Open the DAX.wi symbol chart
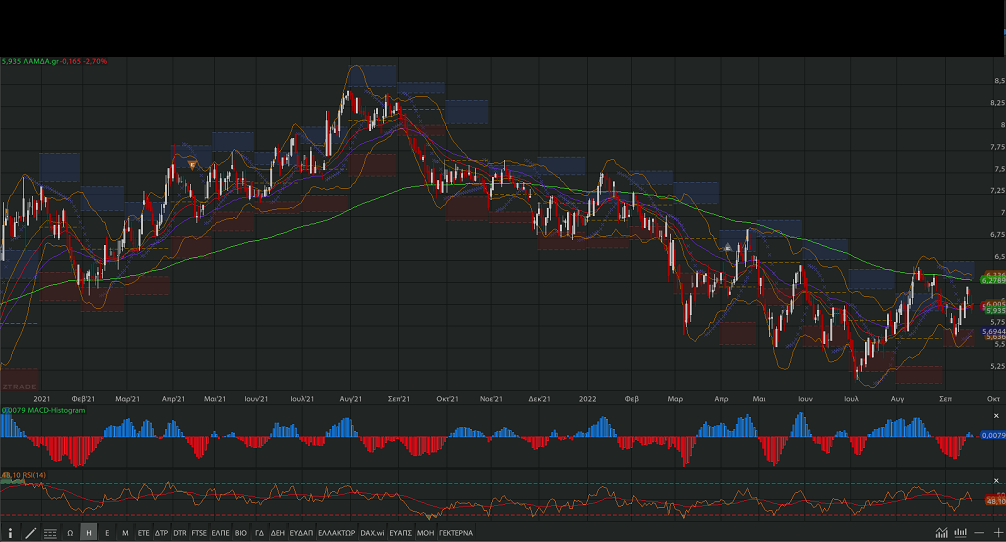Image resolution: width=1006 pixels, height=542 pixels. (x=372, y=532)
